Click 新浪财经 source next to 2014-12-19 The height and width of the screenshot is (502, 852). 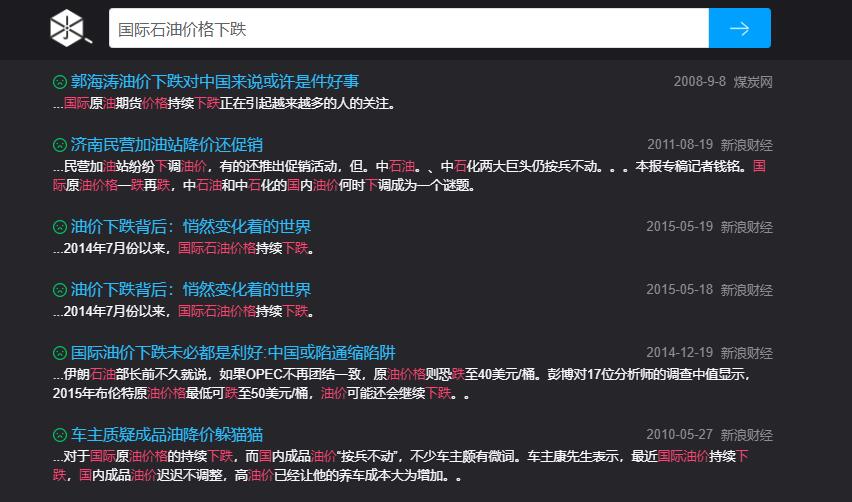[x=747, y=353]
